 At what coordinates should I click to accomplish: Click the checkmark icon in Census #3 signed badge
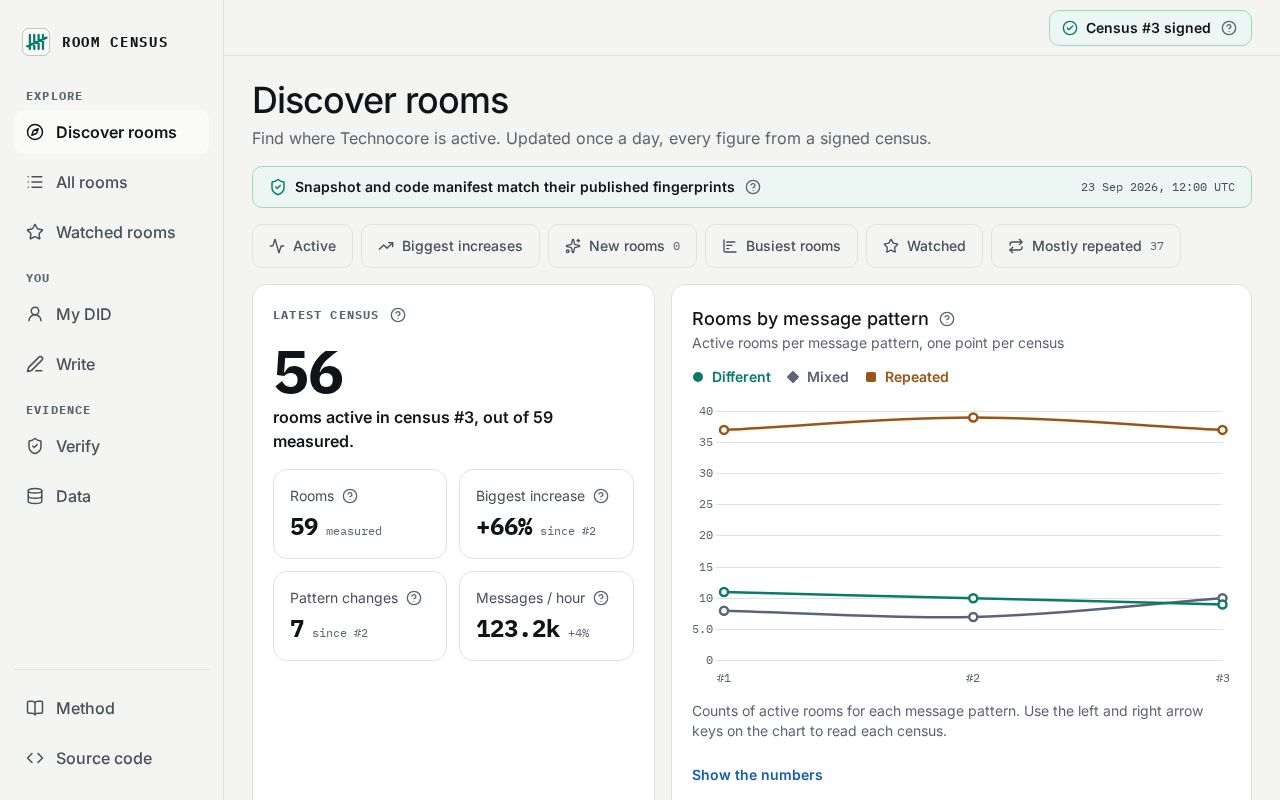1070,28
